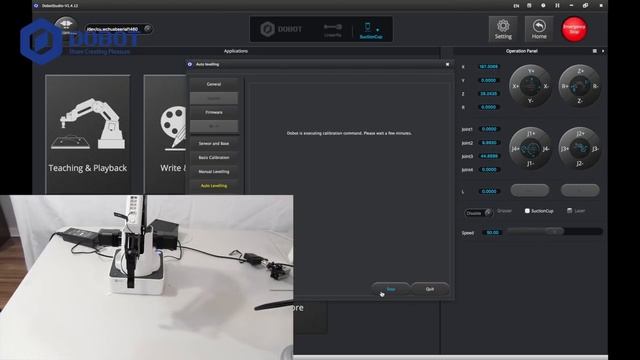
Task: Click the second grey L jog button
Action: 580,190
